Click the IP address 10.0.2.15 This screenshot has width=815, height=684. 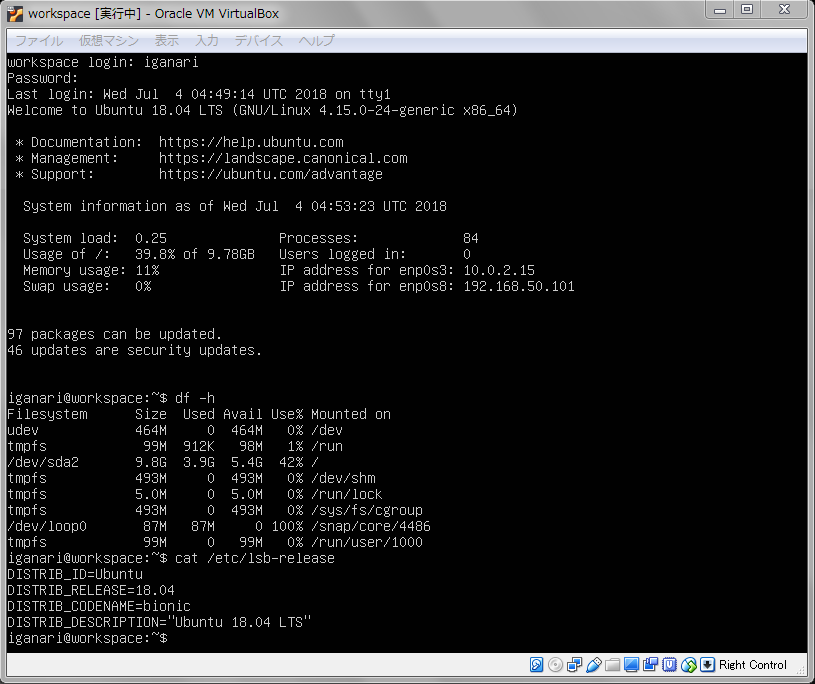point(499,270)
